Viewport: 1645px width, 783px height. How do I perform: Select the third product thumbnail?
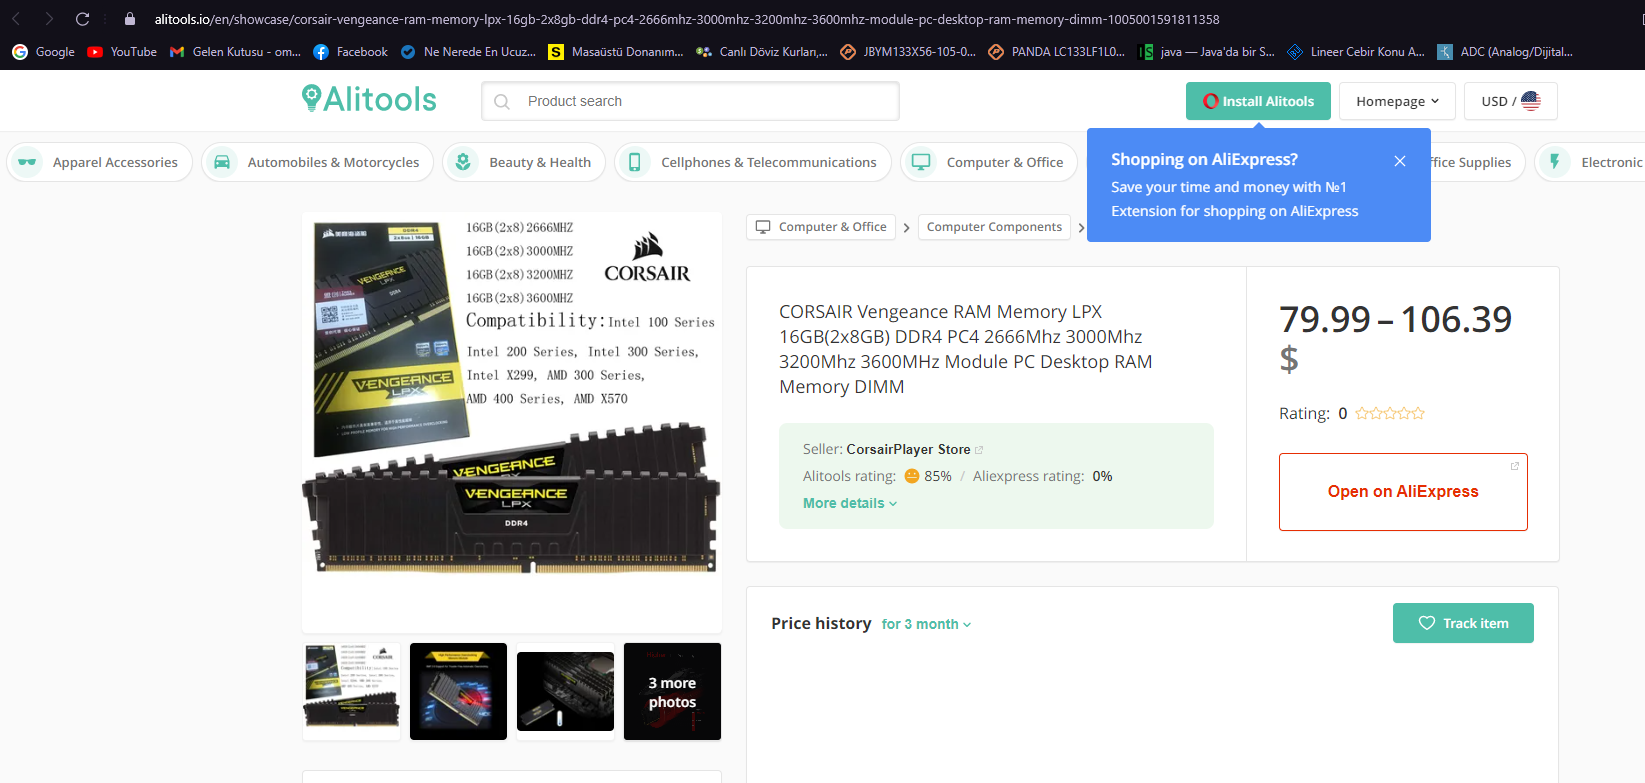(x=565, y=691)
